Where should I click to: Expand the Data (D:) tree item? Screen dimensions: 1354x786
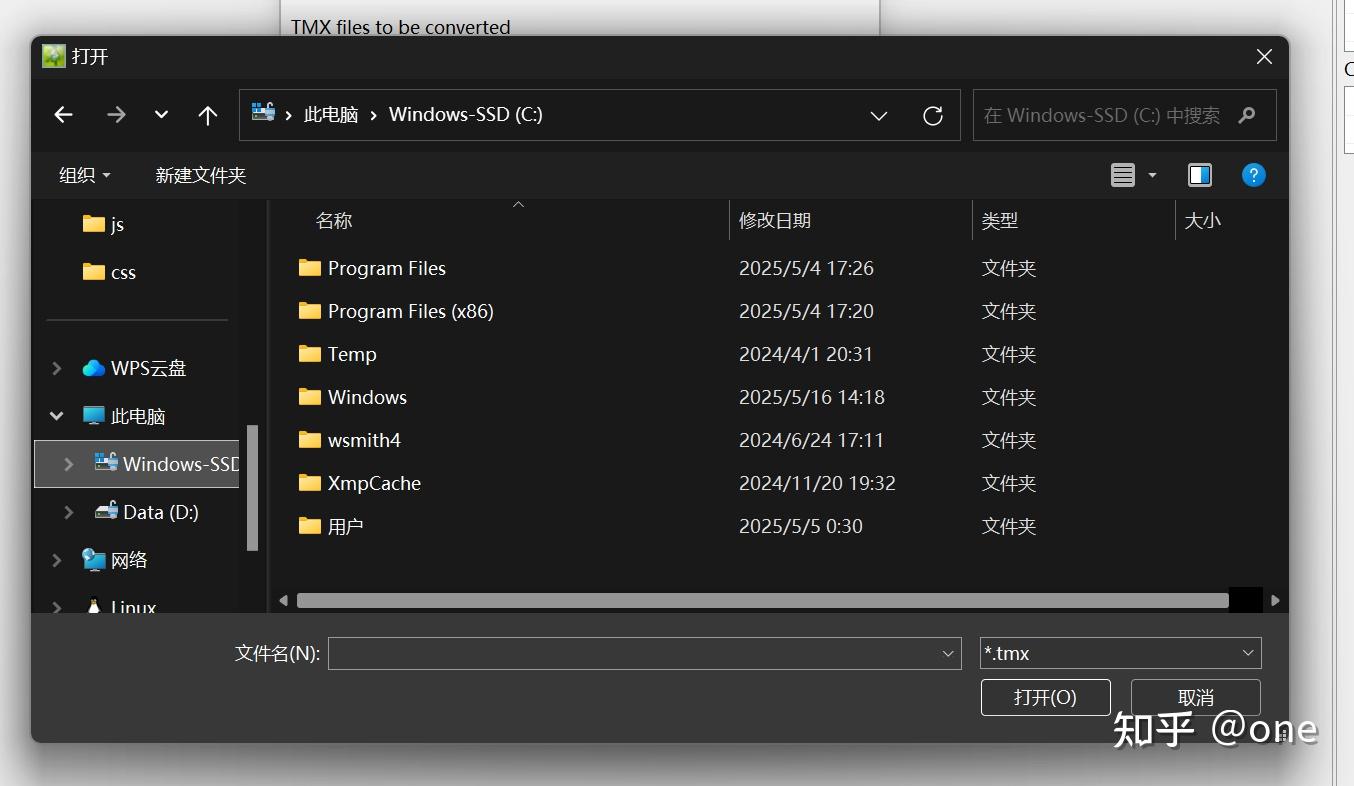[x=68, y=512]
